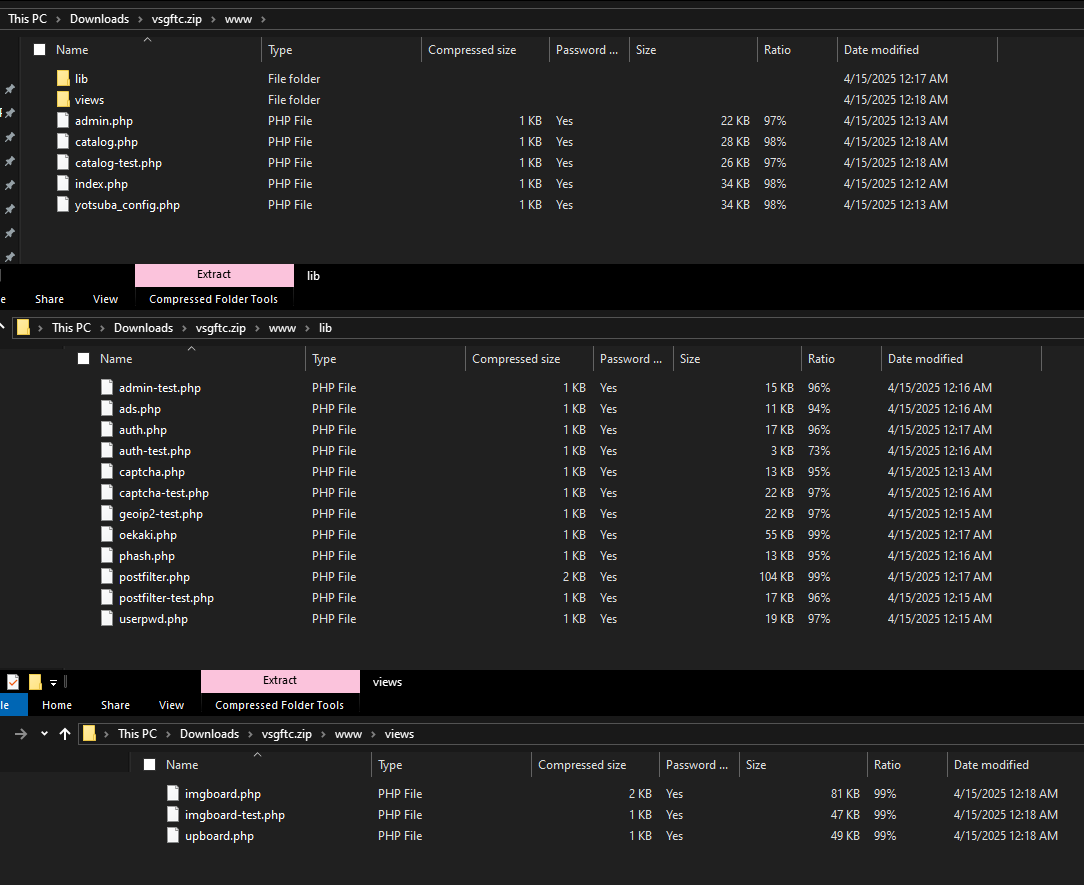Click the file icon beside userpwd.php
The height and width of the screenshot is (885, 1084).
tap(106, 619)
